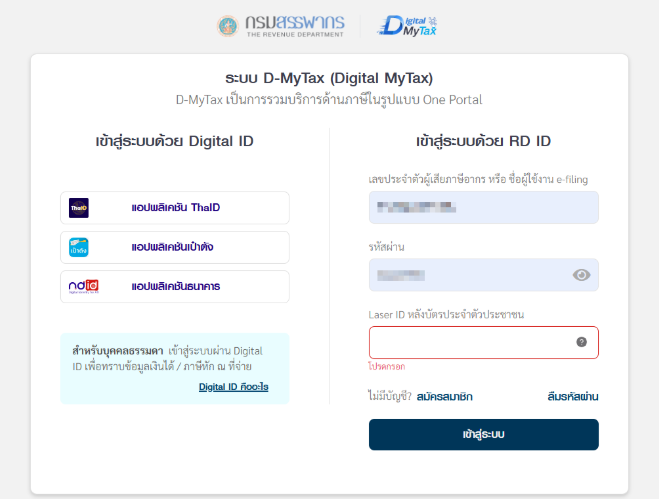
Task: Click the ระบบ D-MyTax (Digital MyTax) heading
Action: [329, 78]
